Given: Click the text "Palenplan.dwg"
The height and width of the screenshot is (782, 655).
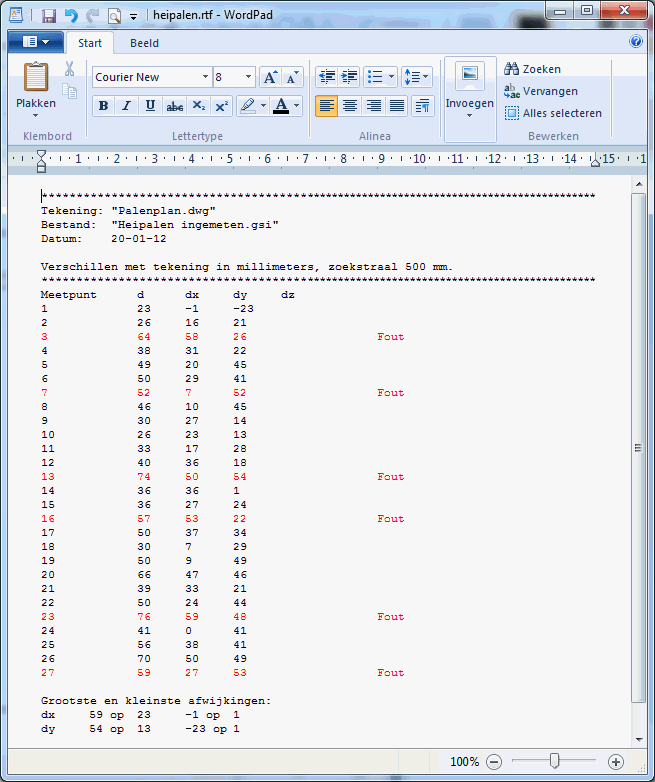Looking at the screenshot, I should pyautogui.click(x=164, y=211).
